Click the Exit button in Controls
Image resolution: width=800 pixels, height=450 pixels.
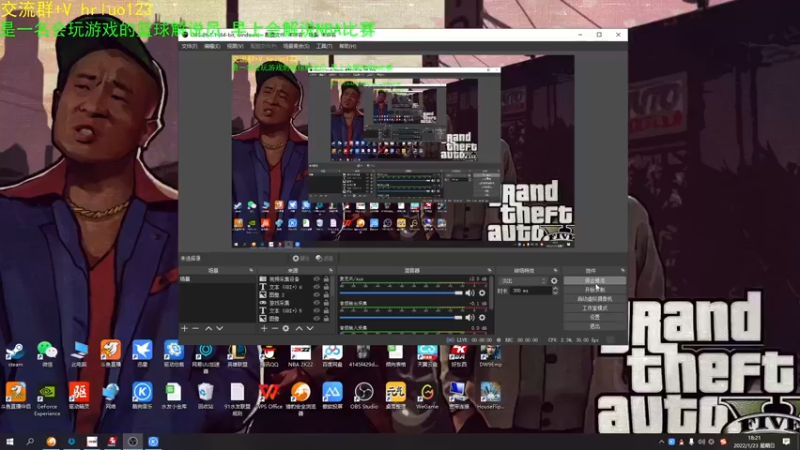coord(594,327)
